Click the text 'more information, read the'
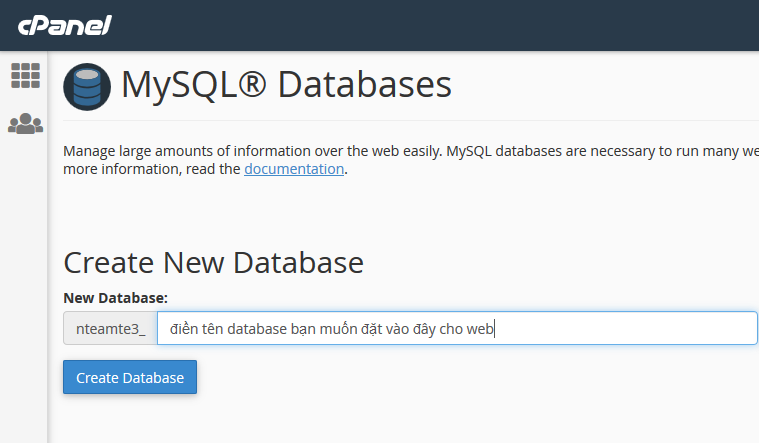This screenshot has height=443, width=759. click(x=152, y=169)
